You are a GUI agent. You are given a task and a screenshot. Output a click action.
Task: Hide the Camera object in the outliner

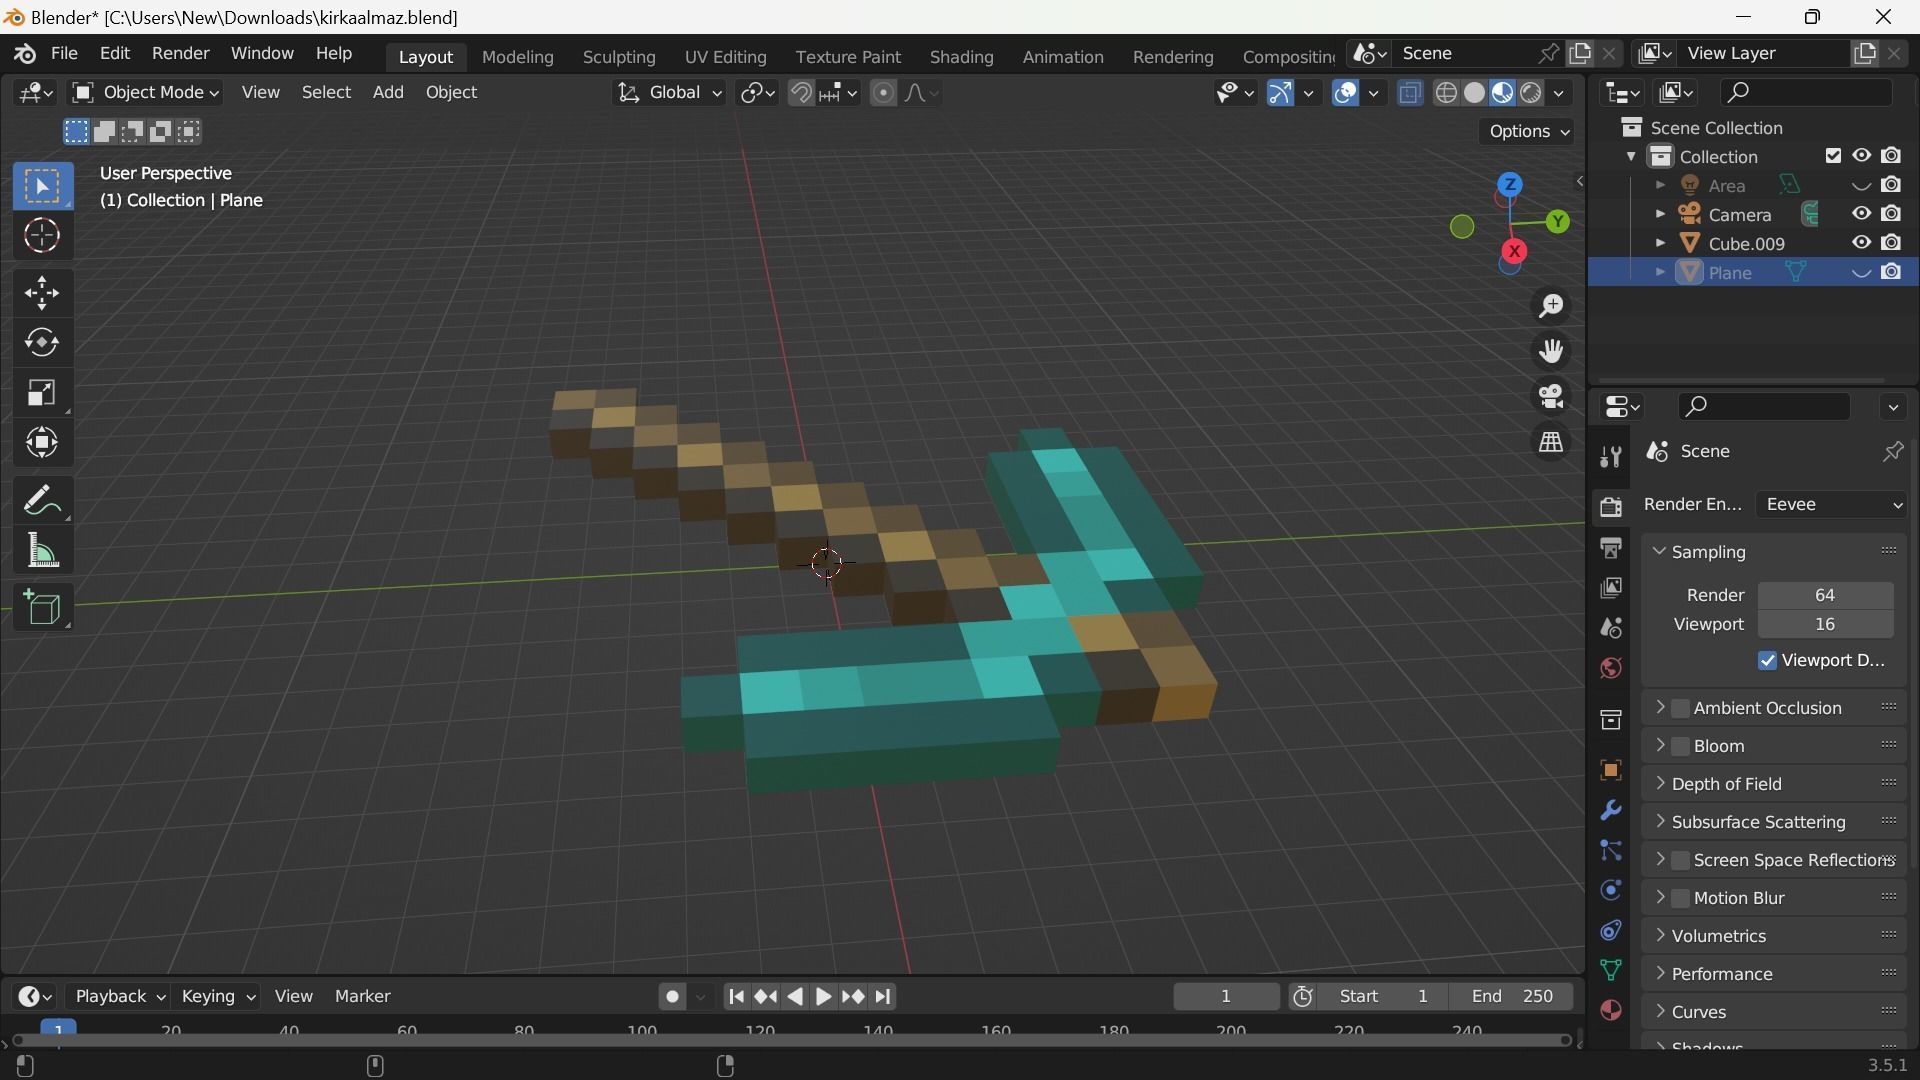pyautogui.click(x=1860, y=213)
